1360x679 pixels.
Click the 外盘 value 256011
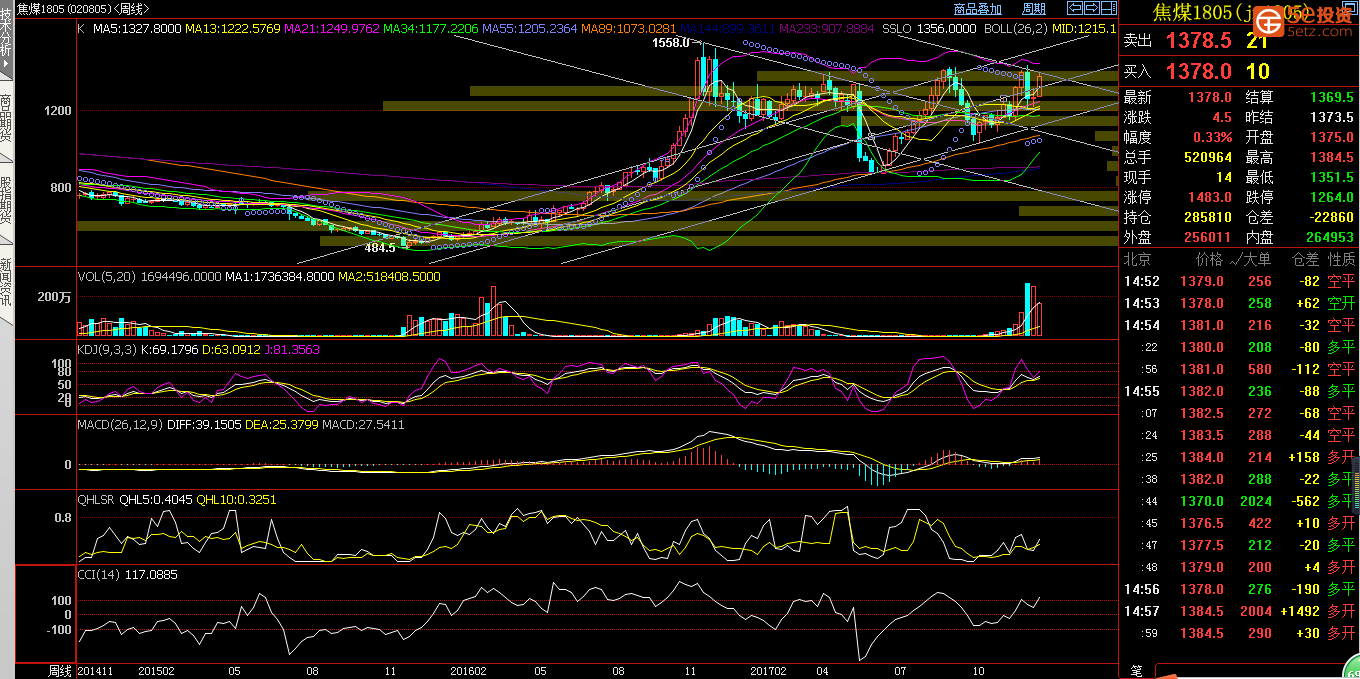(1207, 237)
